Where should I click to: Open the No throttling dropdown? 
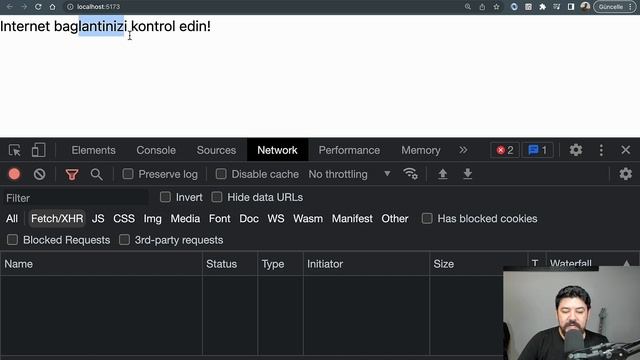349,174
